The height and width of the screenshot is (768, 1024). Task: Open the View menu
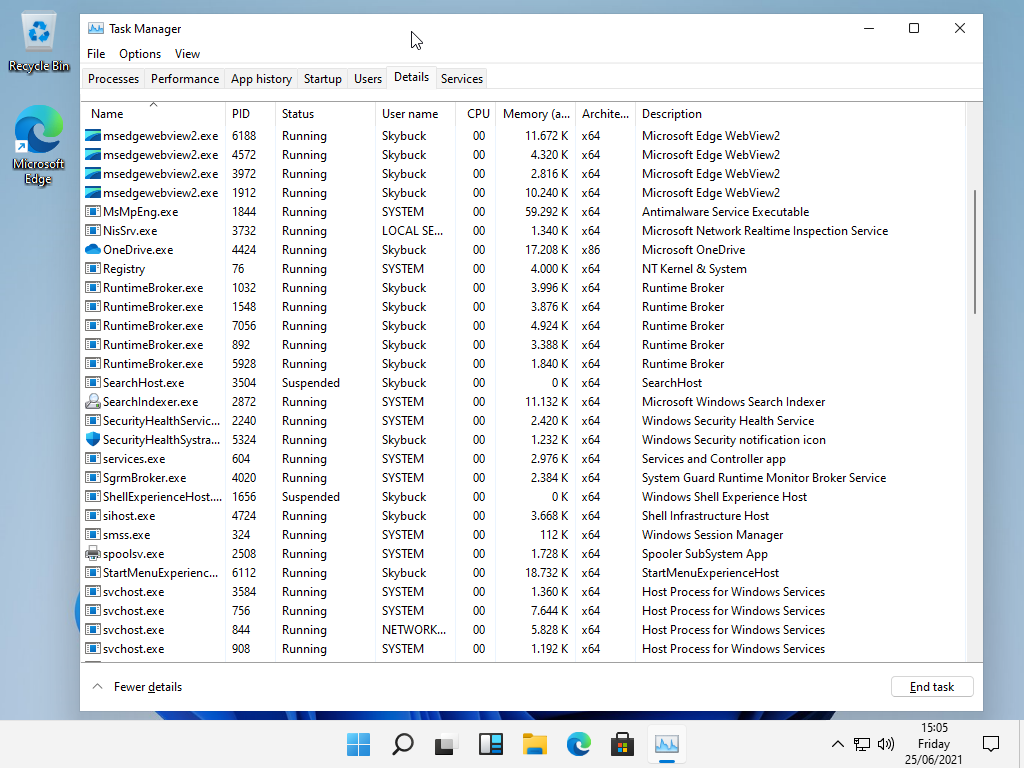pyautogui.click(x=187, y=54)
